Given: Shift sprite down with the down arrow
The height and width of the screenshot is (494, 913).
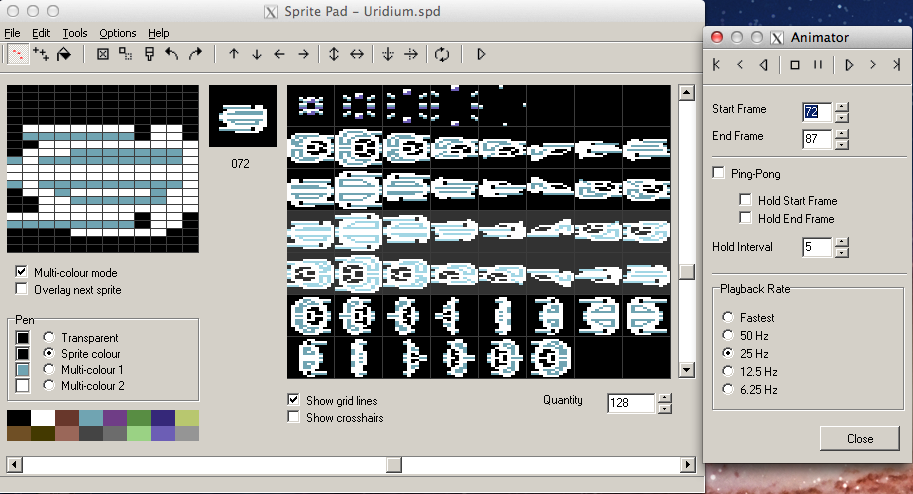Looking at the screenshot, I should pos(257,54).
